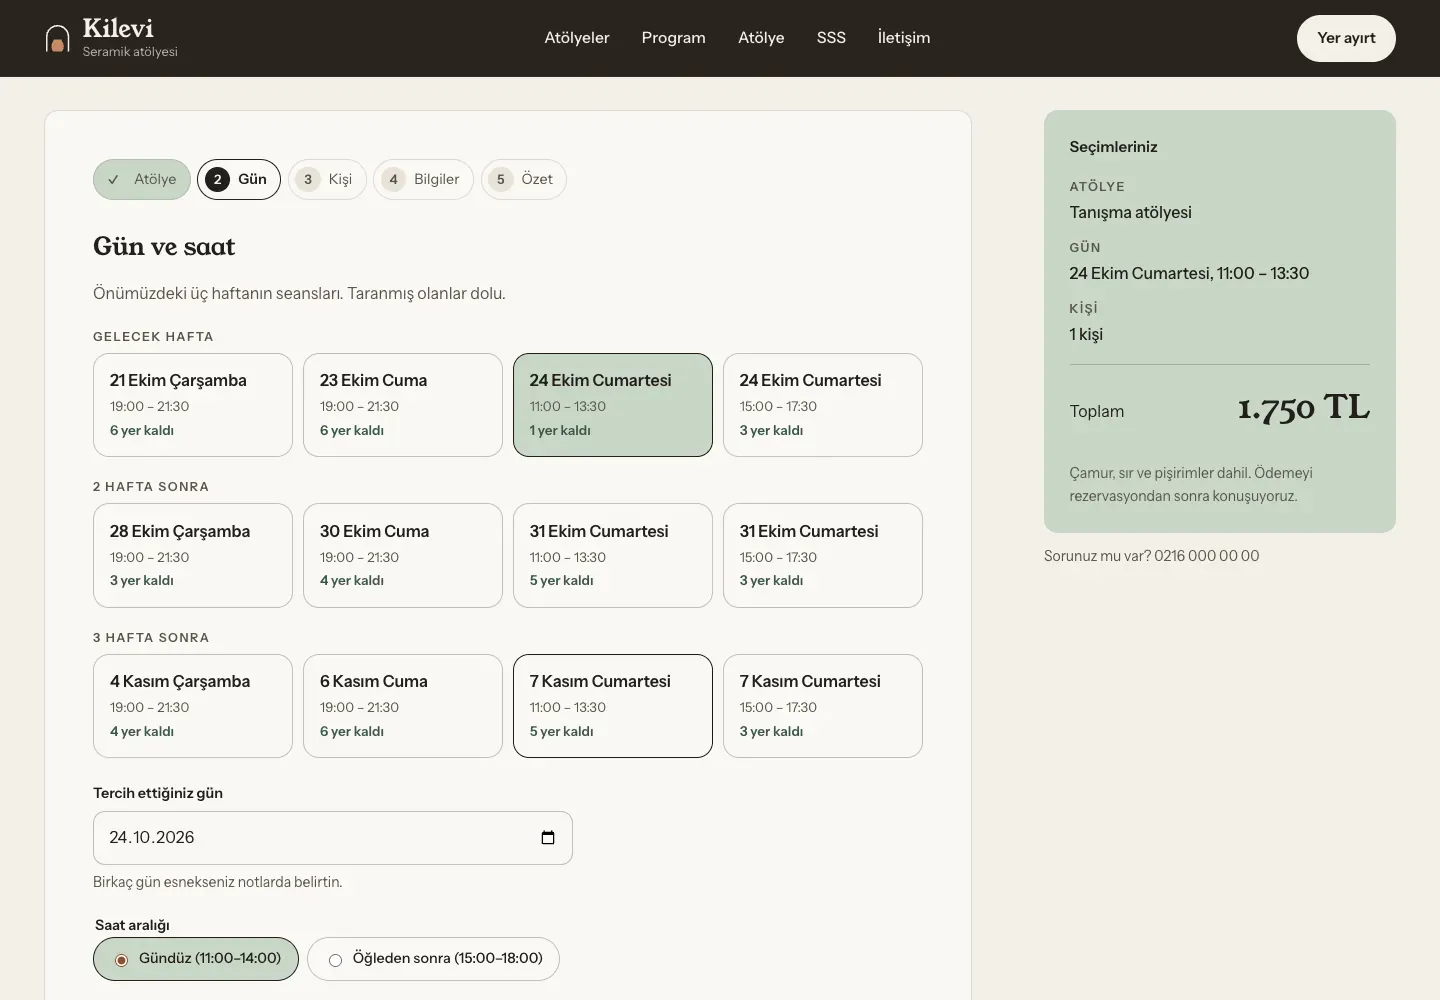Choose the 6 Kasım Cuma session

coord(403,706)
